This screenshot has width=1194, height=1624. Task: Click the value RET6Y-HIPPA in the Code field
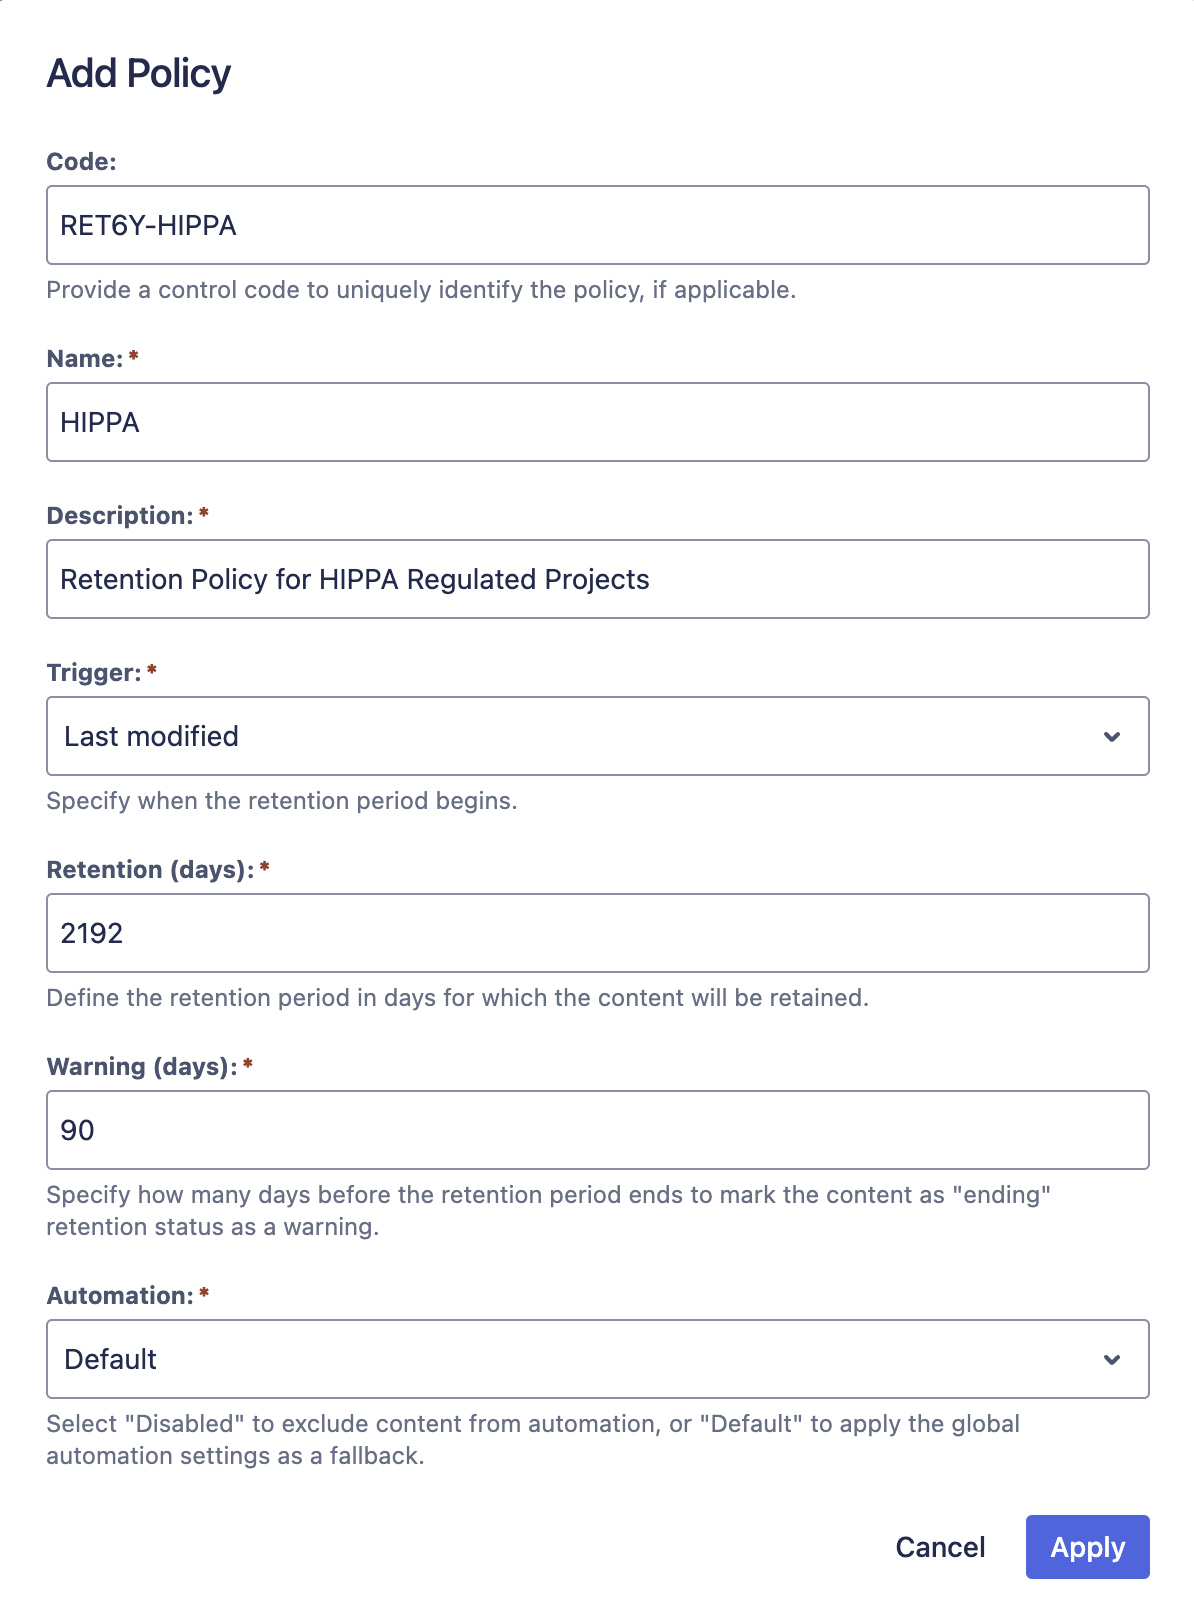click(x=148, y=225)
